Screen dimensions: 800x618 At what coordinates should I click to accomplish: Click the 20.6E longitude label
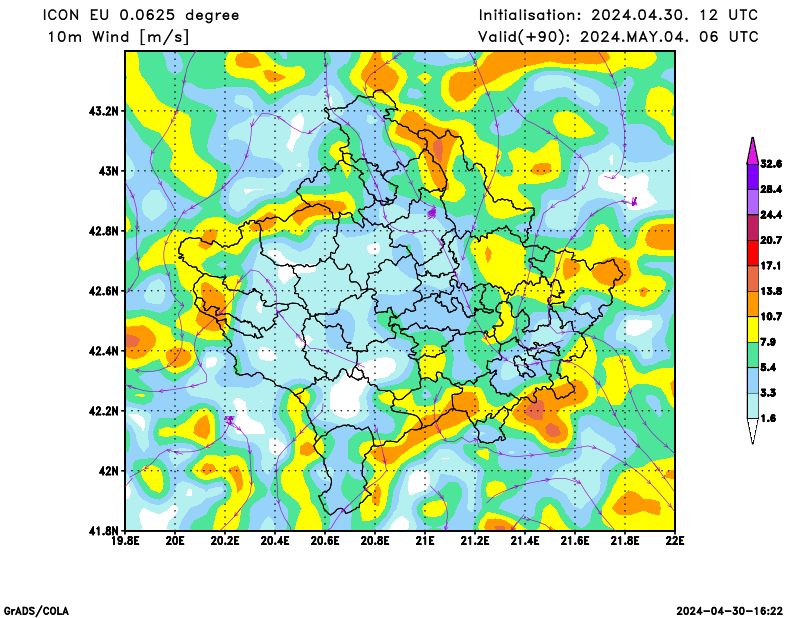pos(325,540)
